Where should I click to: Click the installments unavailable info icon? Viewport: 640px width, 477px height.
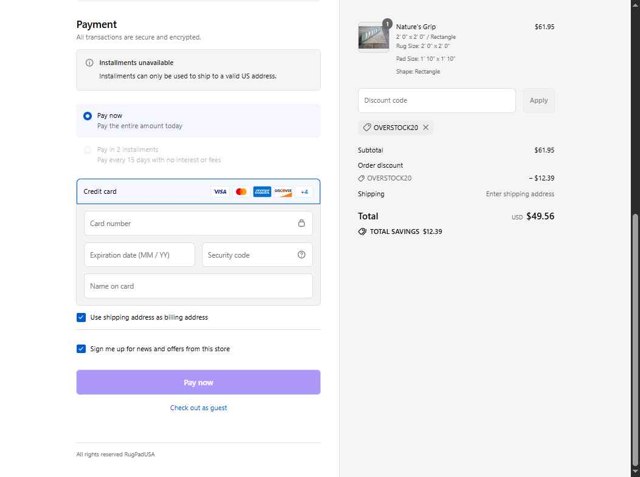(89, 63)
